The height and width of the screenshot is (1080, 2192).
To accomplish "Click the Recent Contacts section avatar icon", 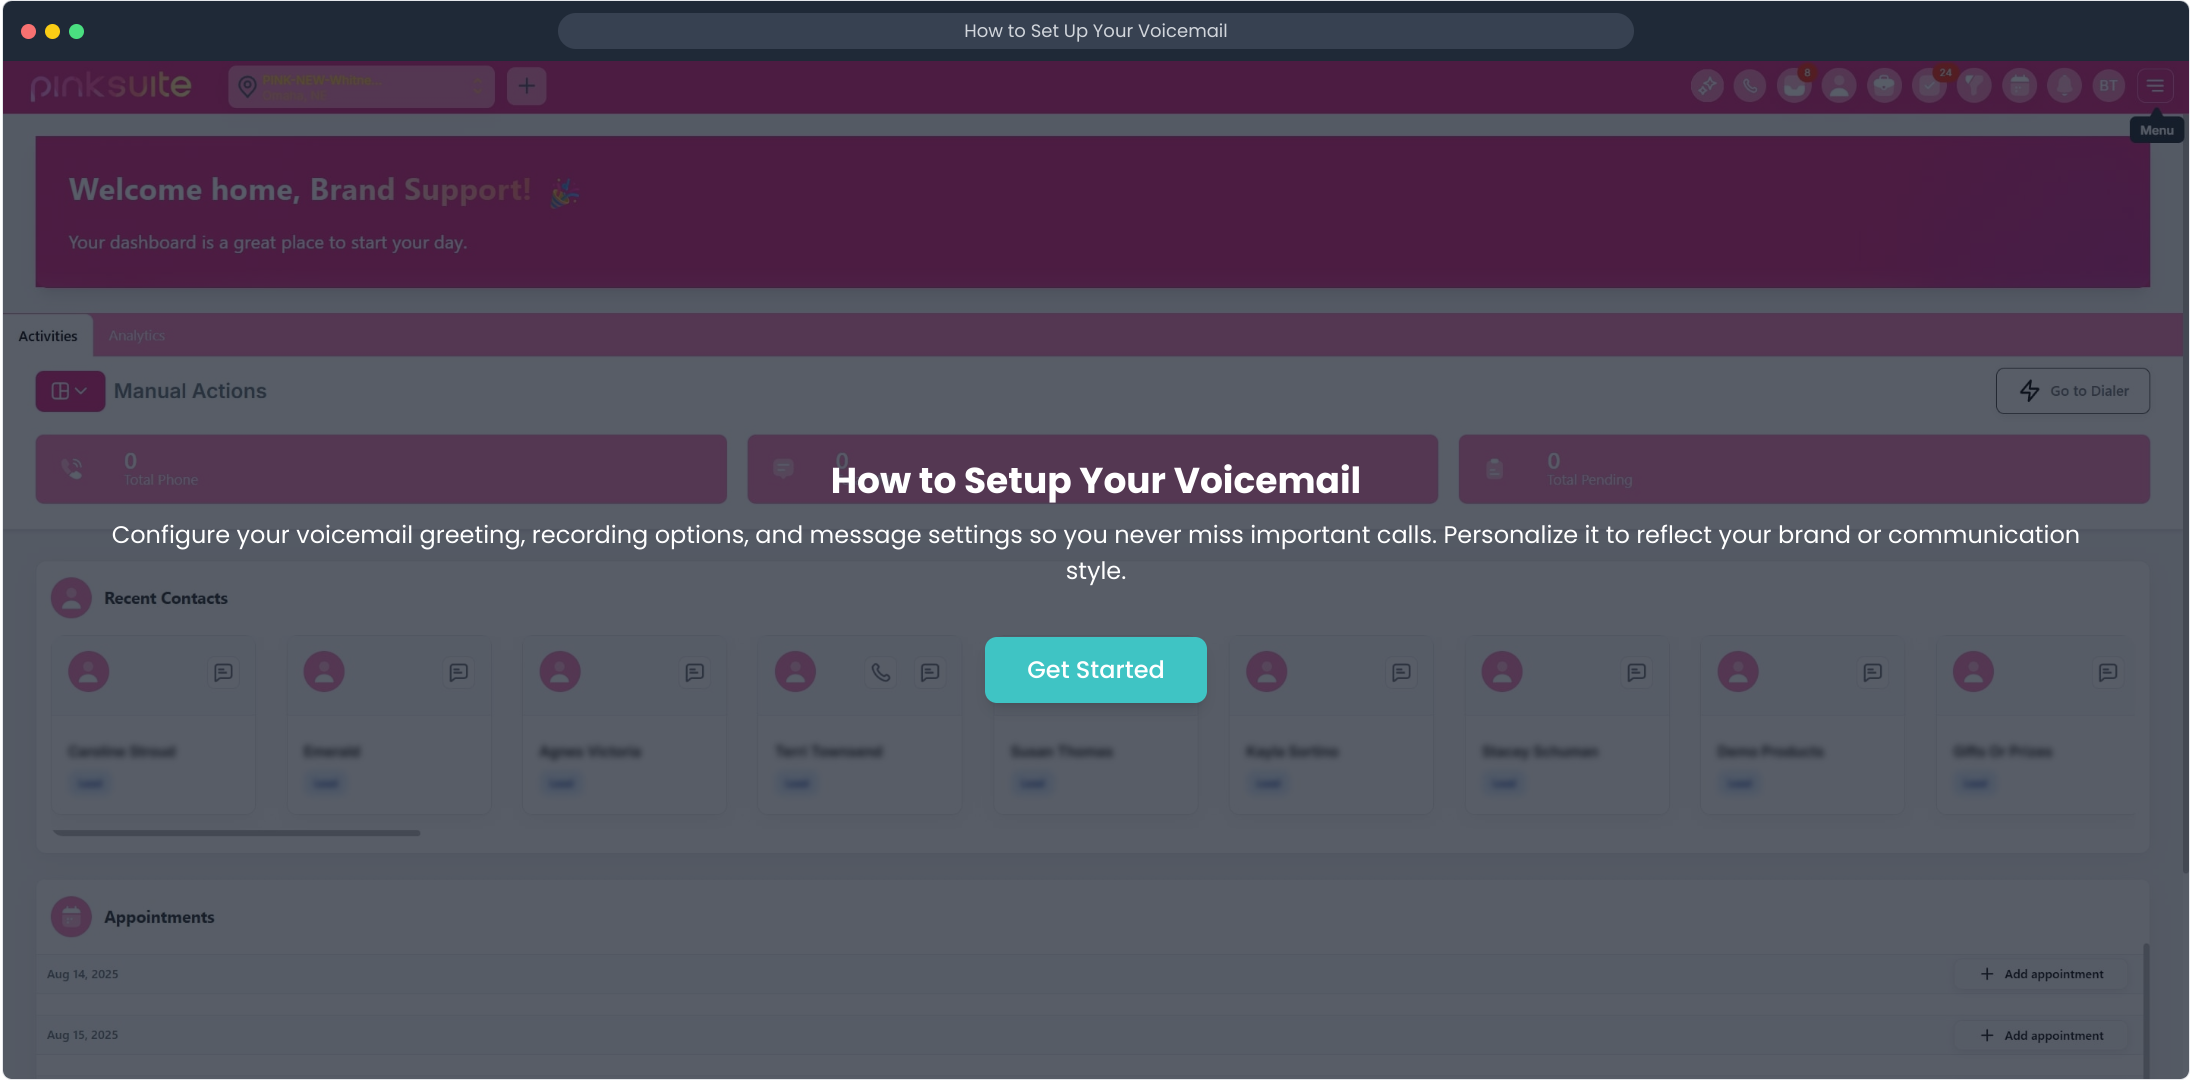I will [71, 598].
